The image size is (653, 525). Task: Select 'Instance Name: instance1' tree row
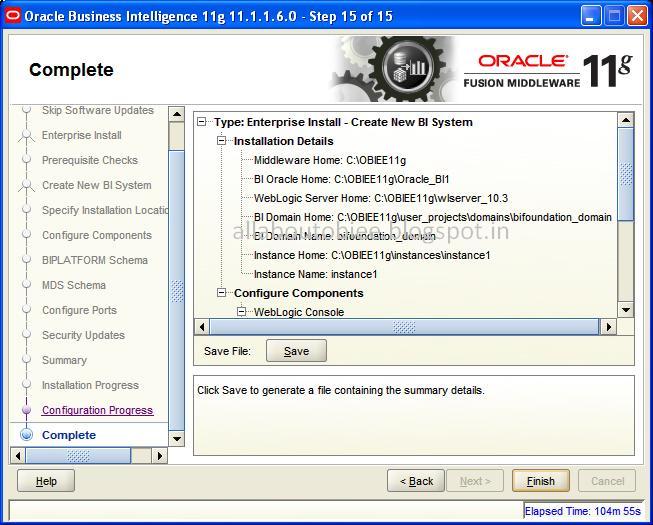(x=315, y=274)
